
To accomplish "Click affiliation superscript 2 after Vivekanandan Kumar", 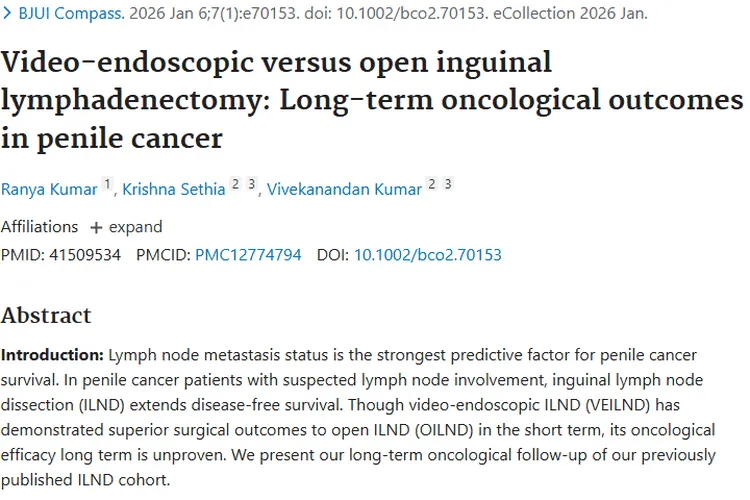I will tap(431, 185).
